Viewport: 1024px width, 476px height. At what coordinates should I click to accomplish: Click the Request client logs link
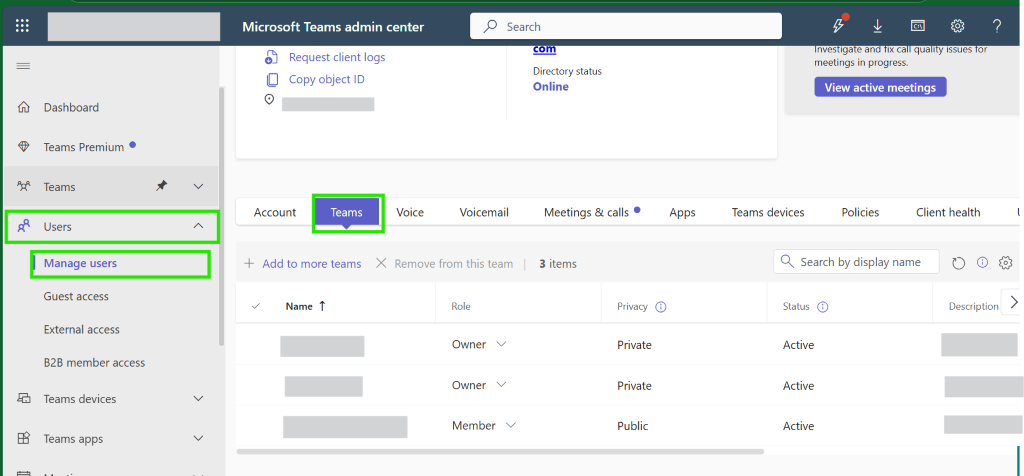[337, 57]
